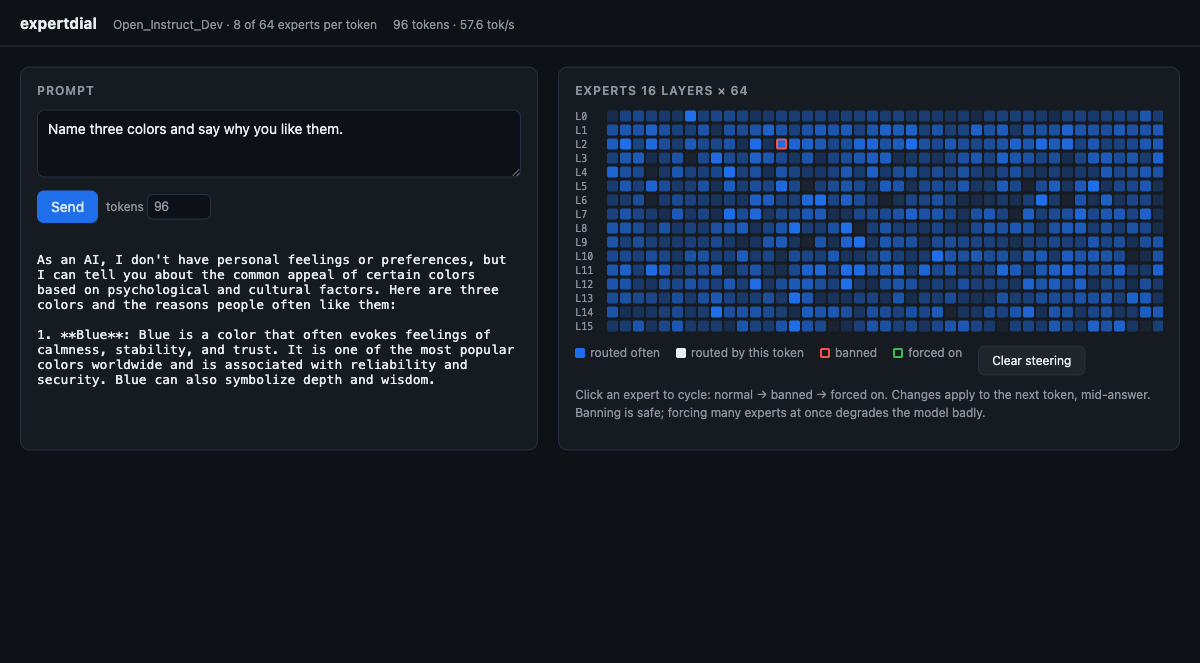Click the 'tokens' label beside Send
Viewport: 1200px width, 663px height.
[125, 207]
